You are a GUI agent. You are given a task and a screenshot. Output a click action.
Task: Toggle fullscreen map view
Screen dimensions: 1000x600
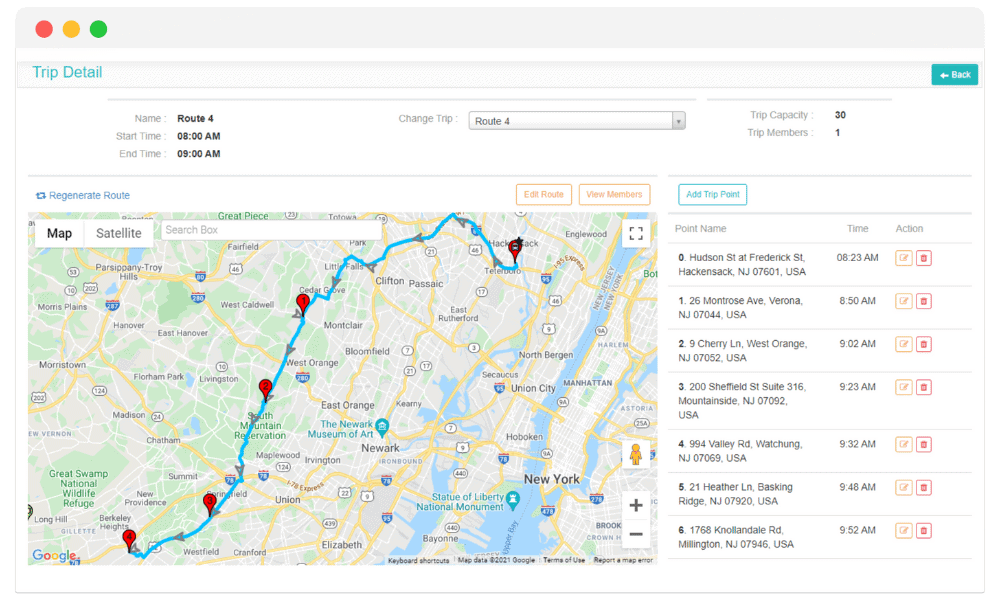636,233
